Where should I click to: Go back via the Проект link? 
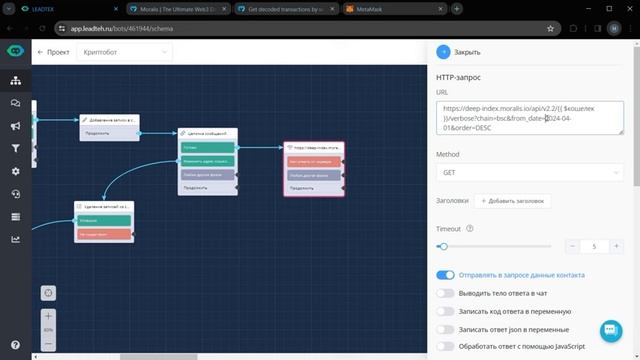point(53,52)
